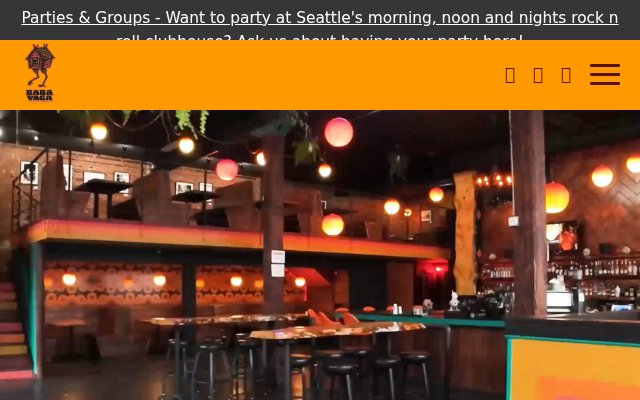Image resolution: width=640 pixels, height=400 pixels.
Task: Expand the site menu from the orange header
Action: click(x=604, y=75)
